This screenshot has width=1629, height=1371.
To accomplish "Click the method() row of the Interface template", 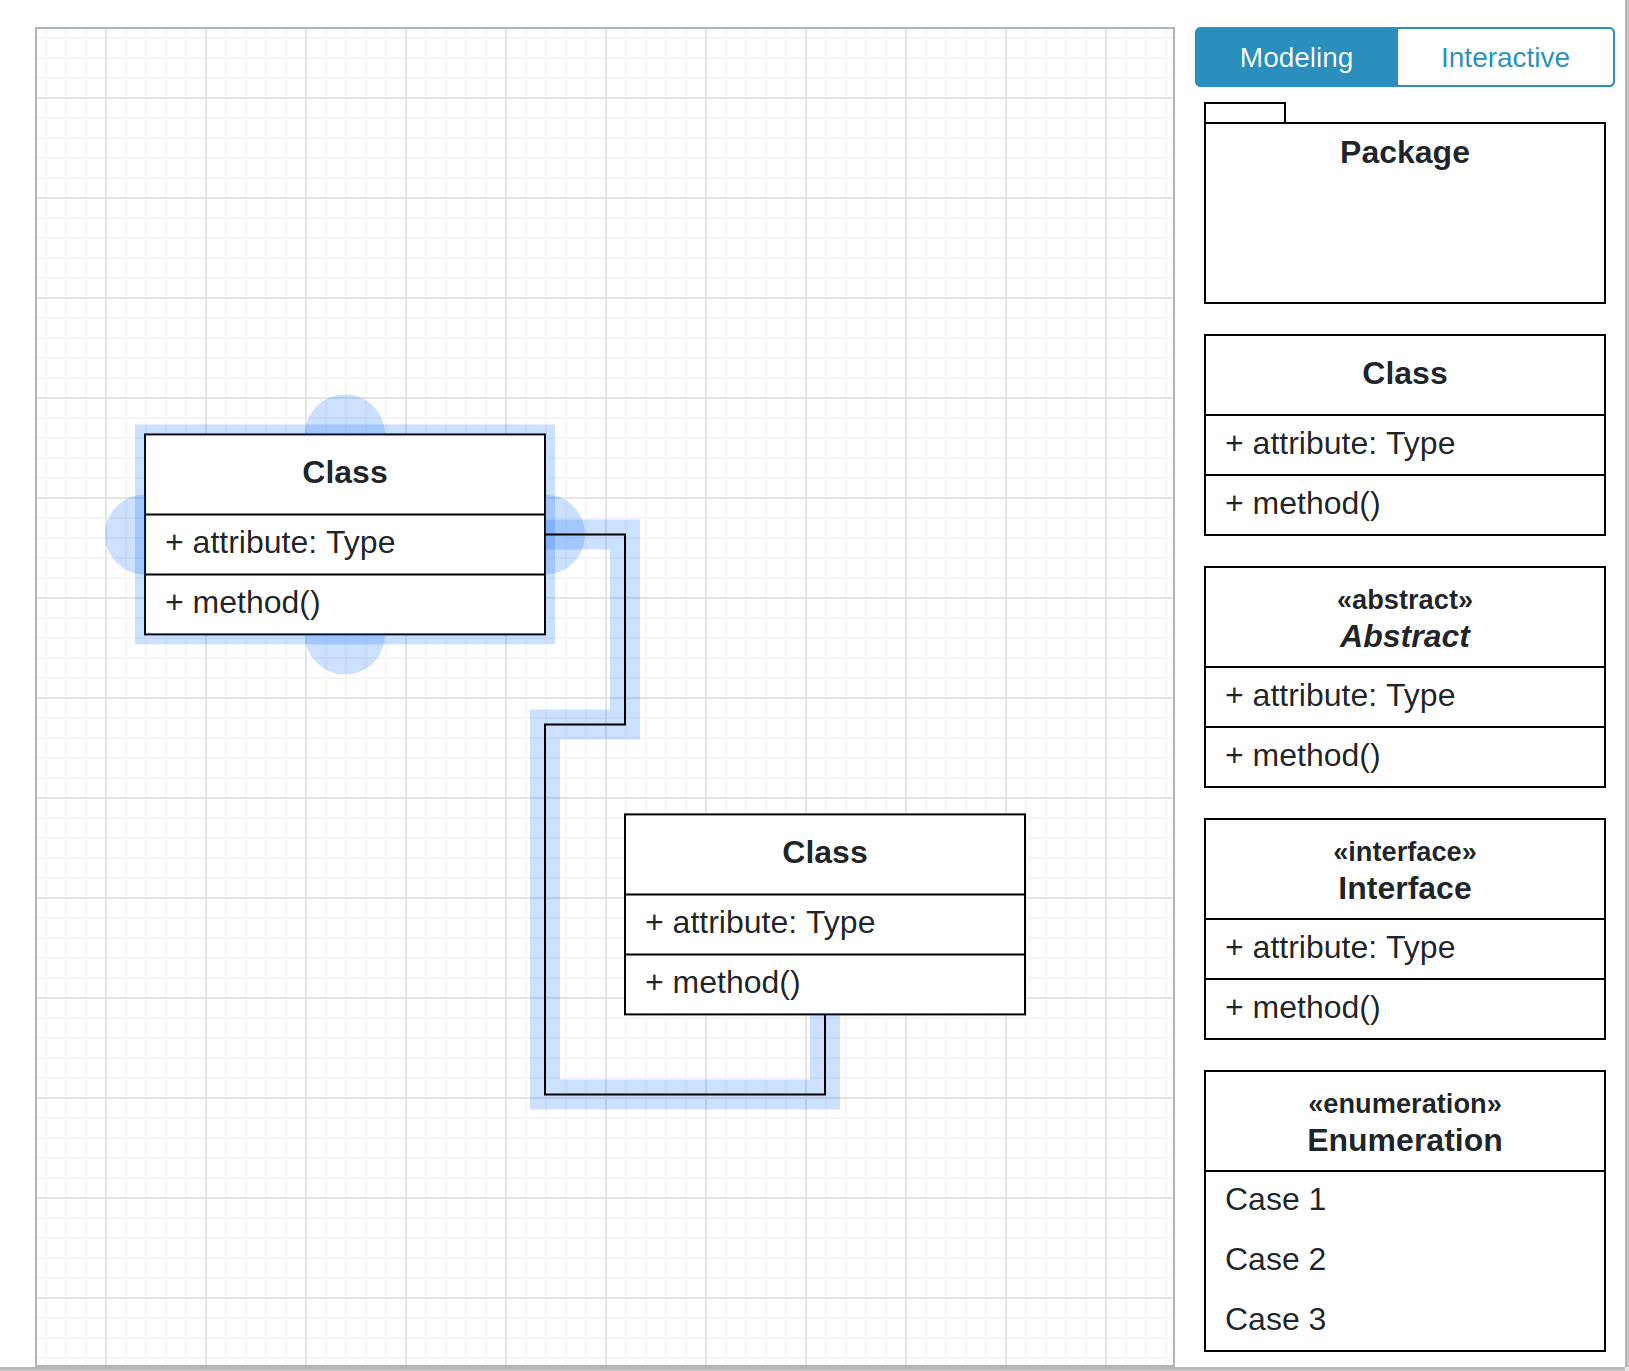I will pyautogui.click(x=1404, y=1008).
